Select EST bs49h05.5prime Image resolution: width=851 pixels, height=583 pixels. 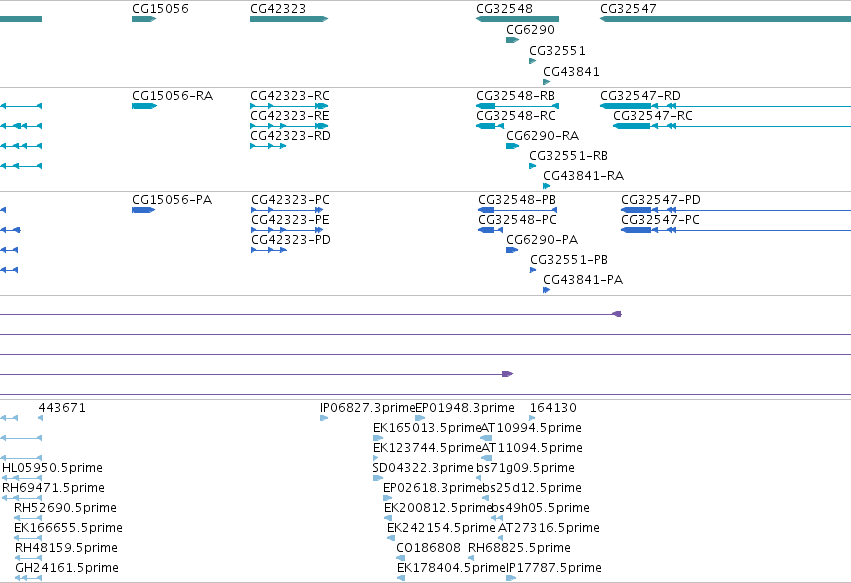click(x=540, y=508)
